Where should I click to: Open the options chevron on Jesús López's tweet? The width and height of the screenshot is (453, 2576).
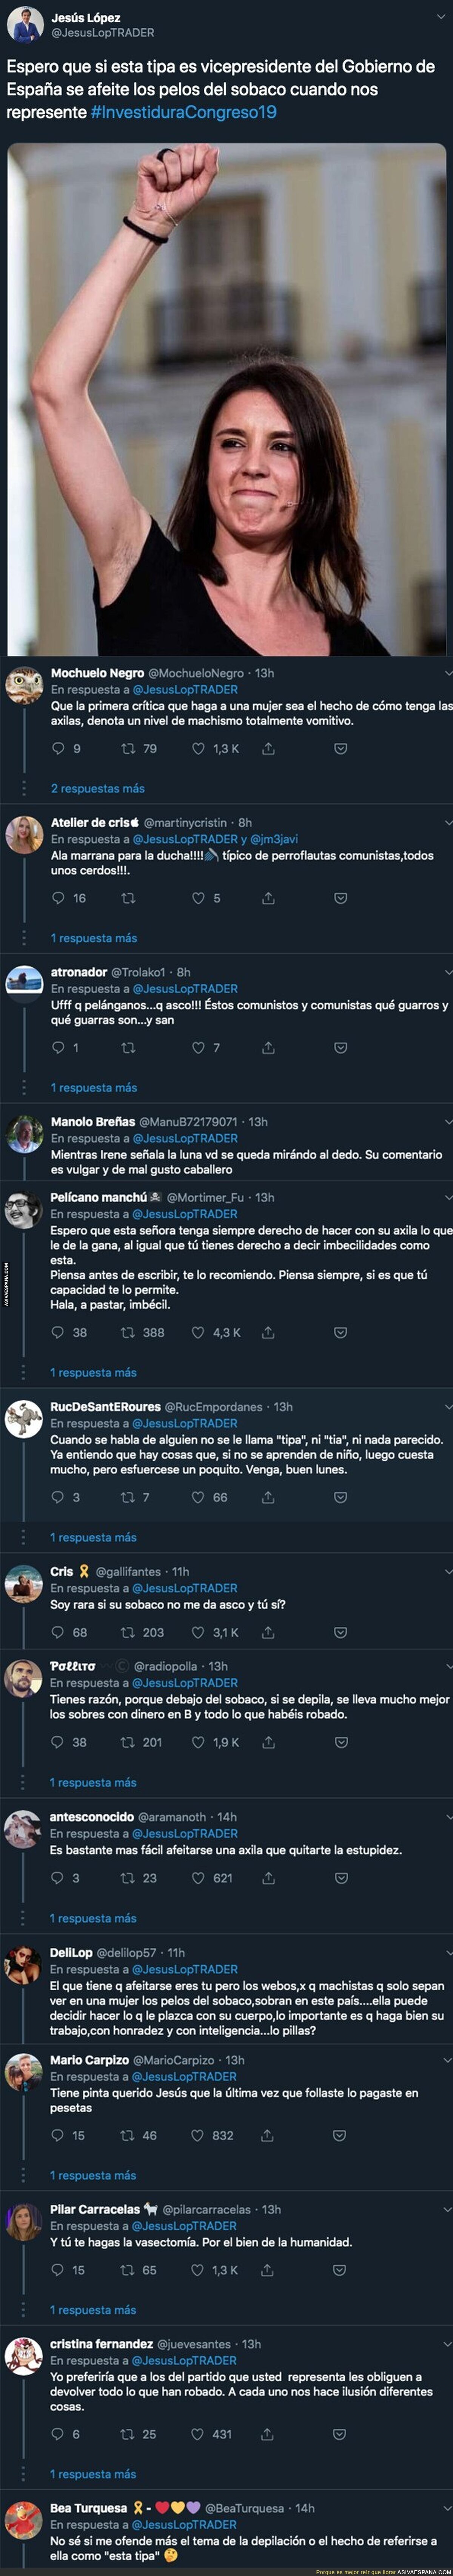click(x=441, y=17)
